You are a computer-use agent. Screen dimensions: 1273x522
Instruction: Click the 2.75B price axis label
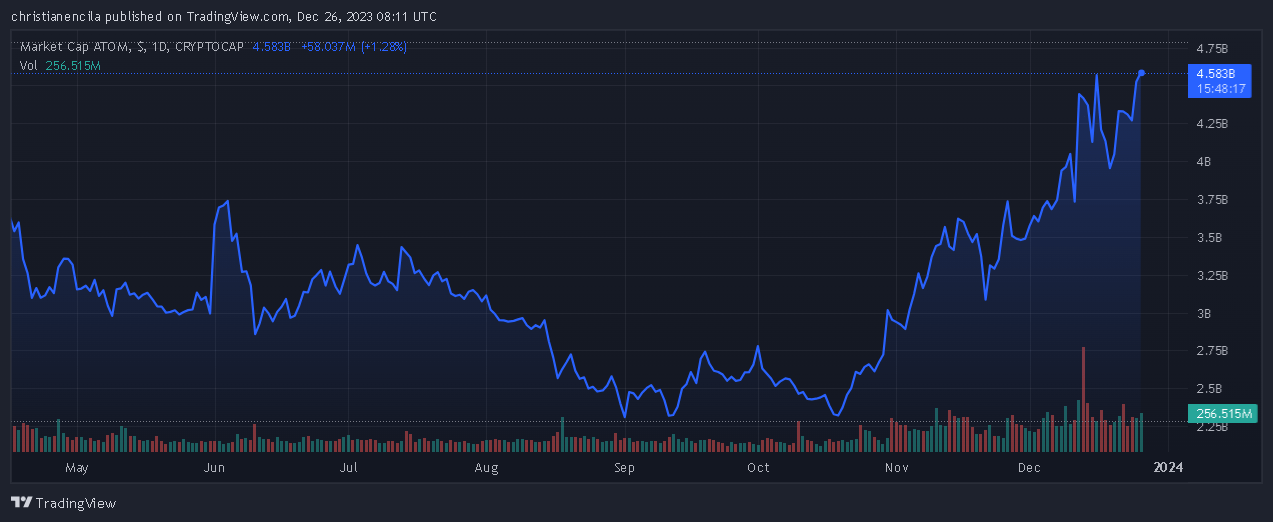tap(1212, 351)
